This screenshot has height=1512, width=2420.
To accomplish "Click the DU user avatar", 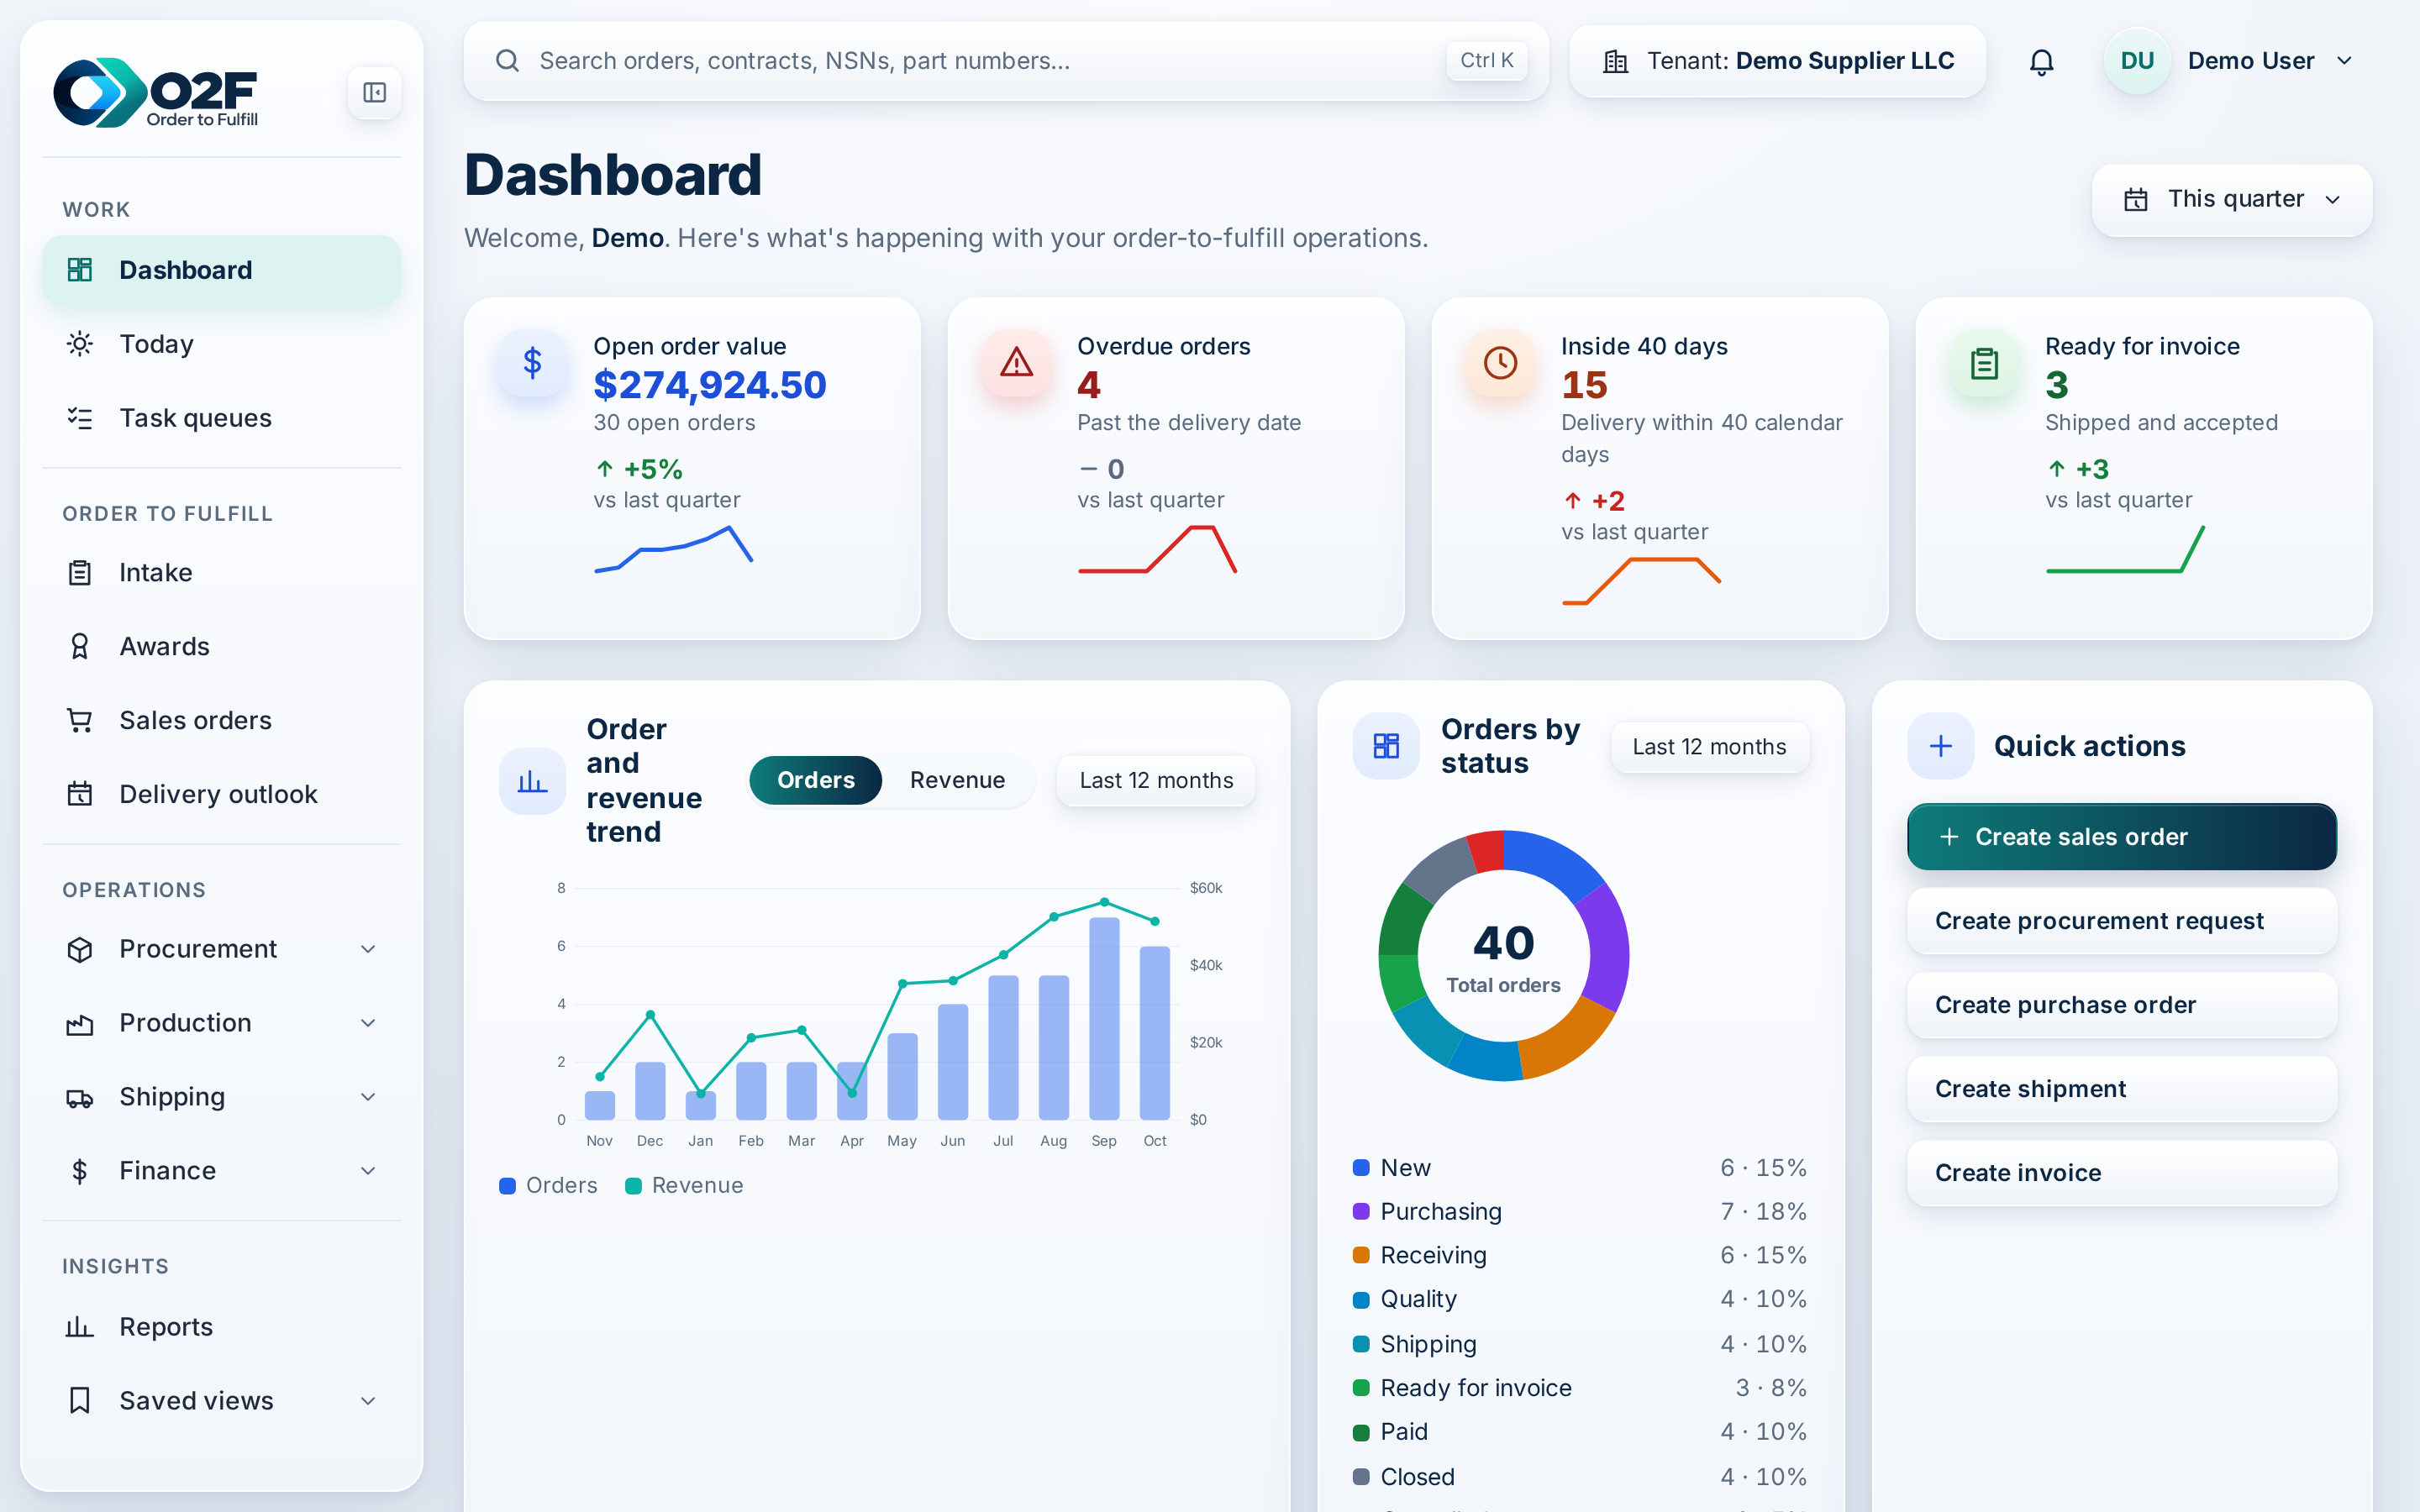I will point(2137,61).
